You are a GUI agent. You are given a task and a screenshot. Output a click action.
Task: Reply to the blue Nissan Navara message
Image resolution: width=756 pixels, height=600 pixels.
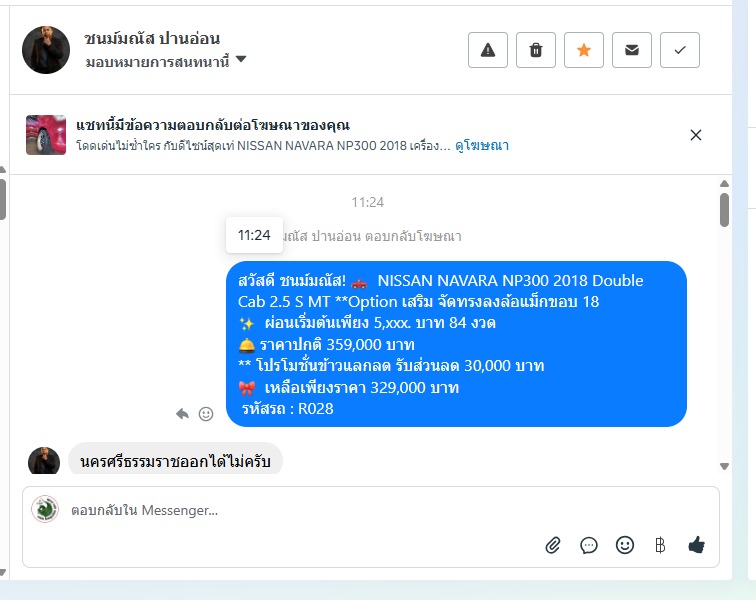click(x=182, y=414)
